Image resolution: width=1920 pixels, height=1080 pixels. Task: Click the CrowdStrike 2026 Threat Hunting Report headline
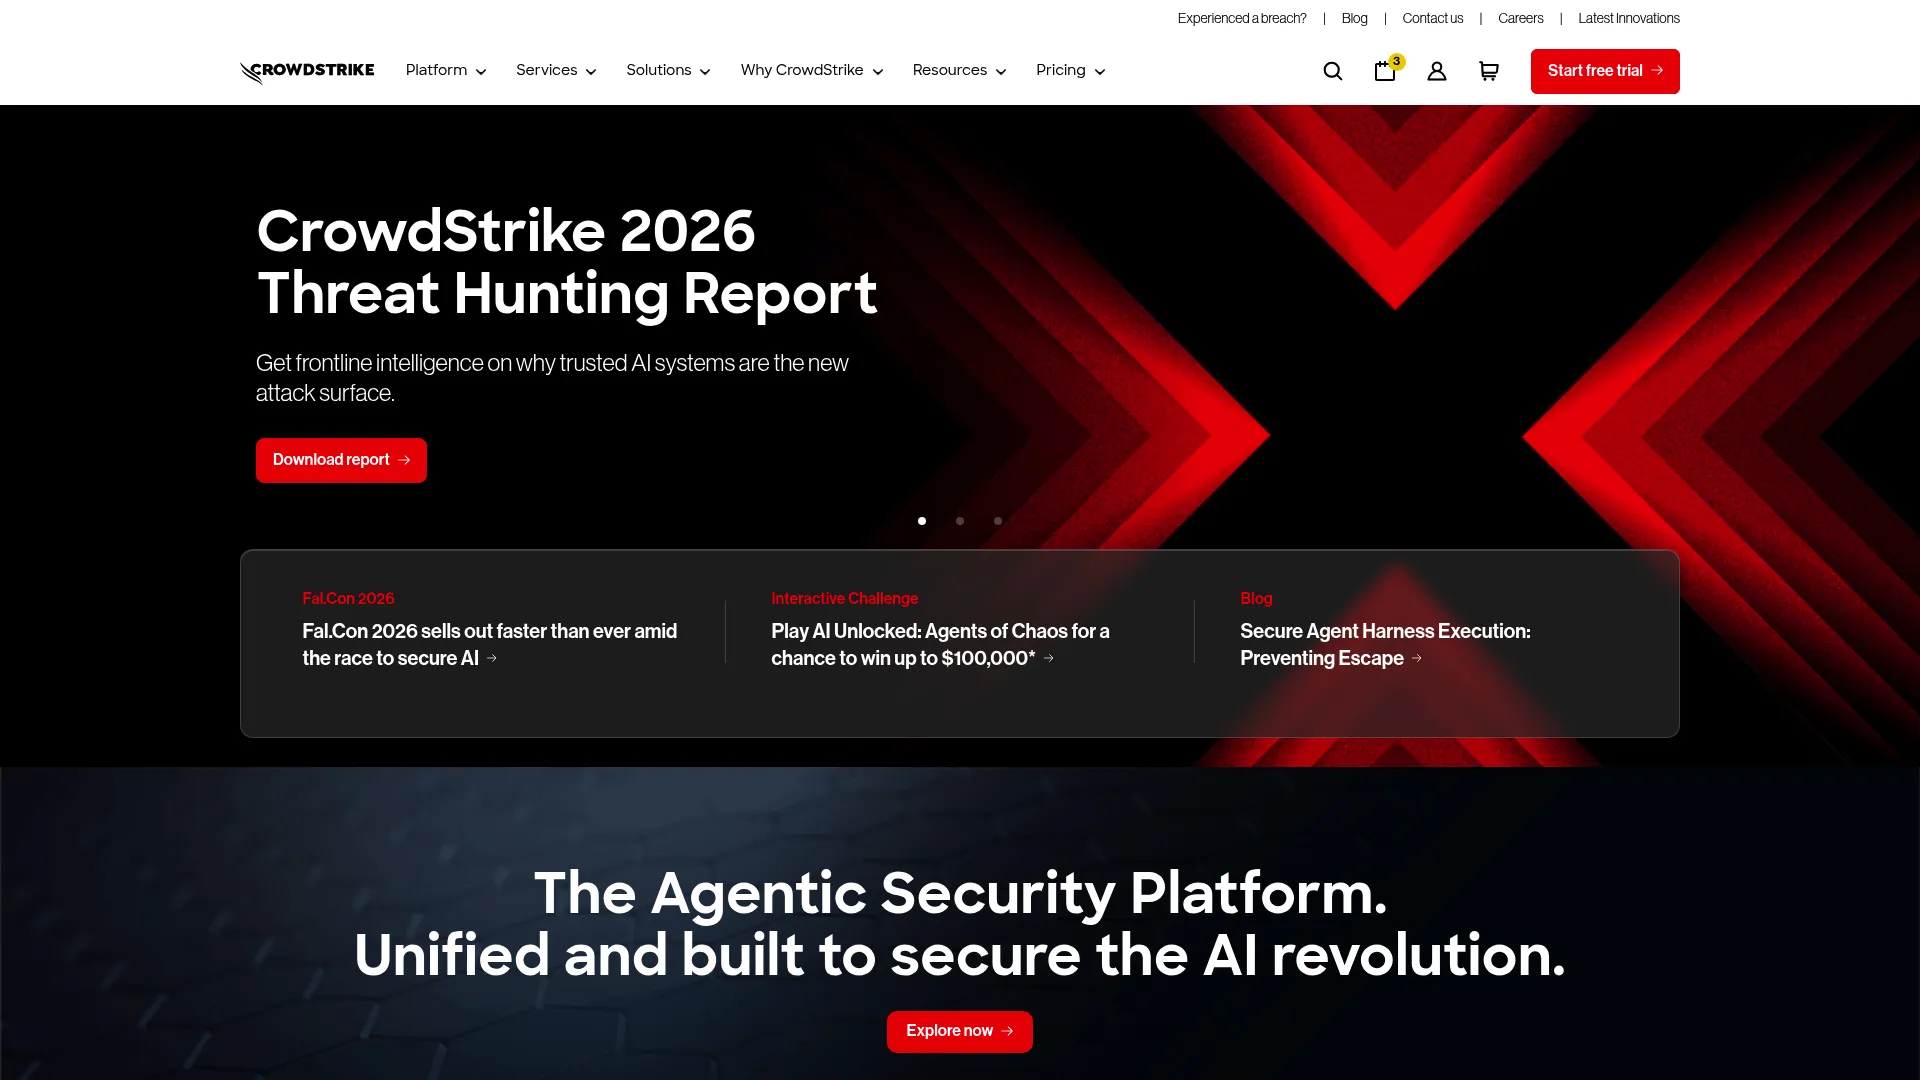pyautogui.click(x=567, y=262)
